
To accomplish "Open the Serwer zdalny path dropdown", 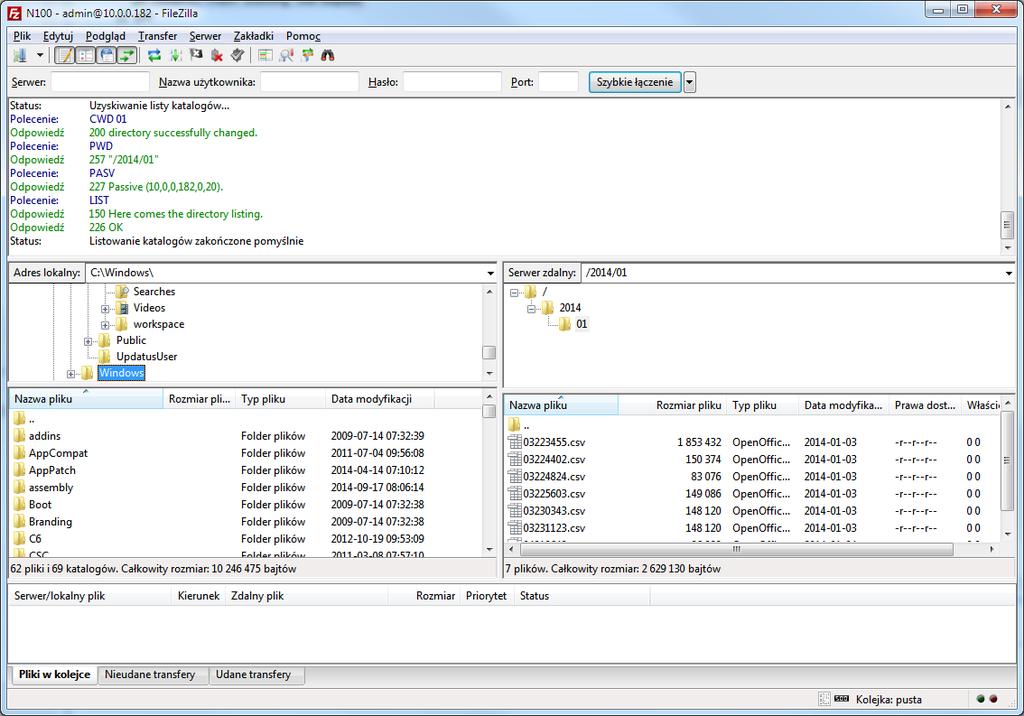I will (x=1008, y=273).
